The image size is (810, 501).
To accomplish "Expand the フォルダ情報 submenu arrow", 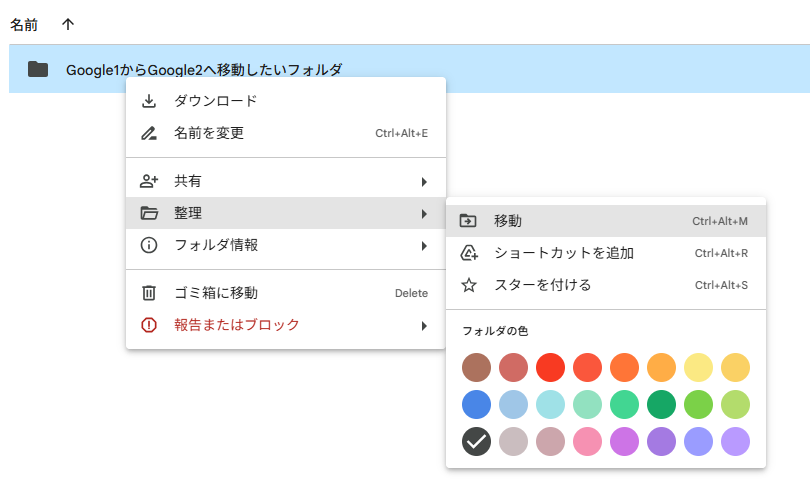I will [x=424, y=246].
